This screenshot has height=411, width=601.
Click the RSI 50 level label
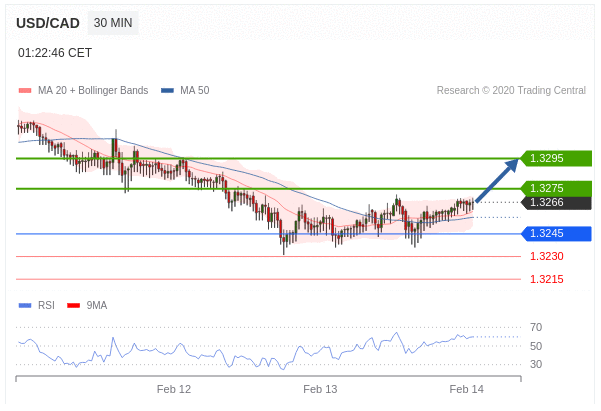click(536, 346)
